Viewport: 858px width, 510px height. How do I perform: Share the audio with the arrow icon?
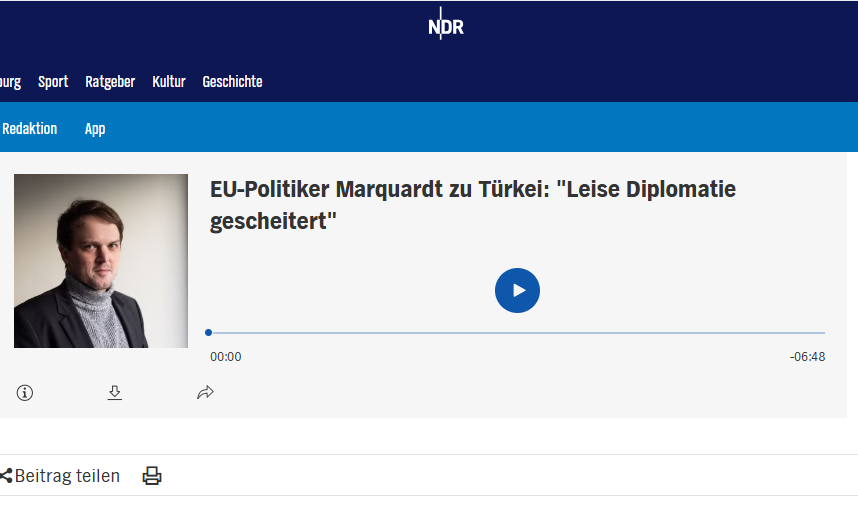[x=205, y=393]
